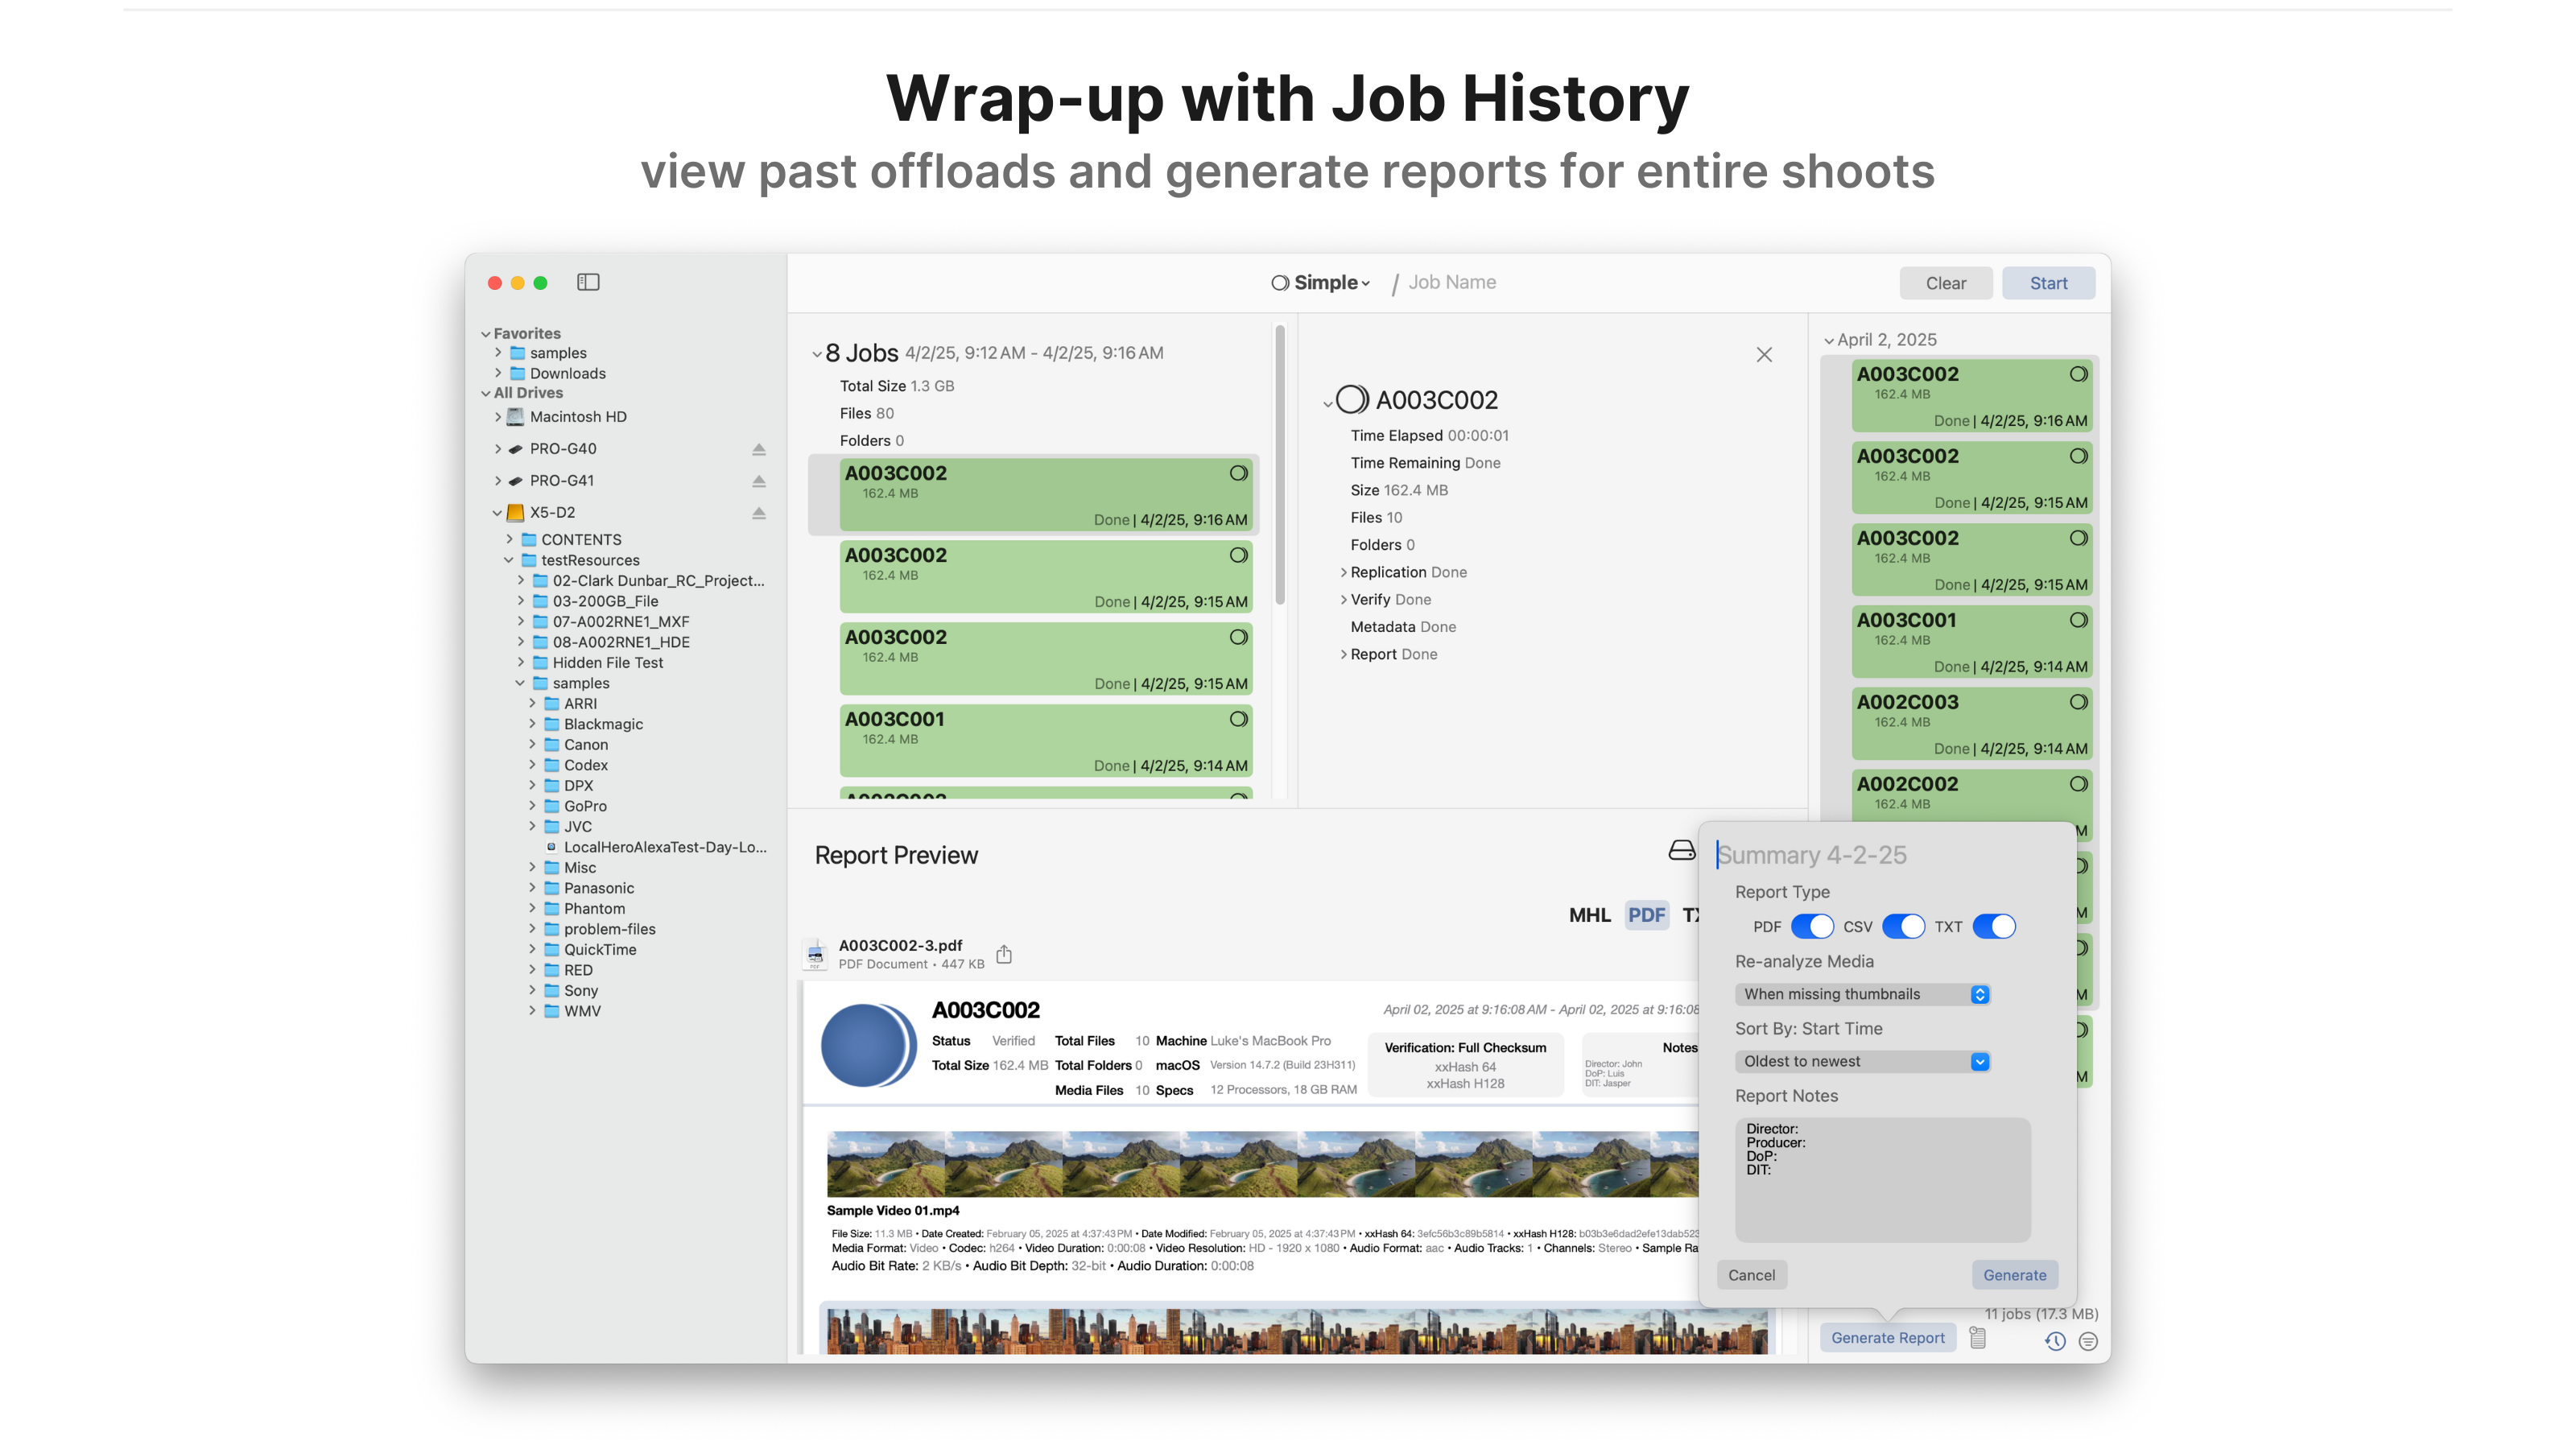Switch to the MHL report format

pyautogui.click(x=1589, y=914)
